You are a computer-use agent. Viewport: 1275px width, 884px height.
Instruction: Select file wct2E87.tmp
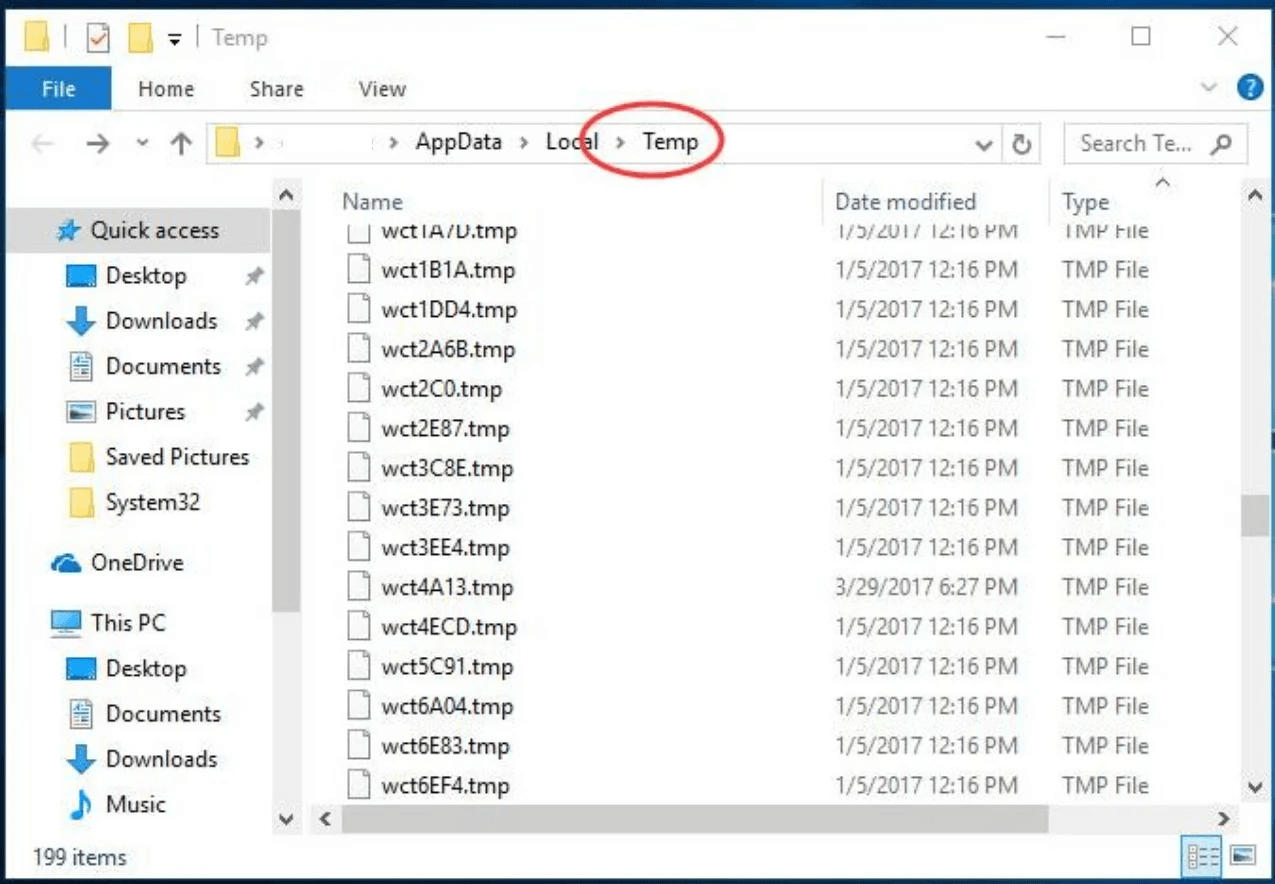point(445,429)
